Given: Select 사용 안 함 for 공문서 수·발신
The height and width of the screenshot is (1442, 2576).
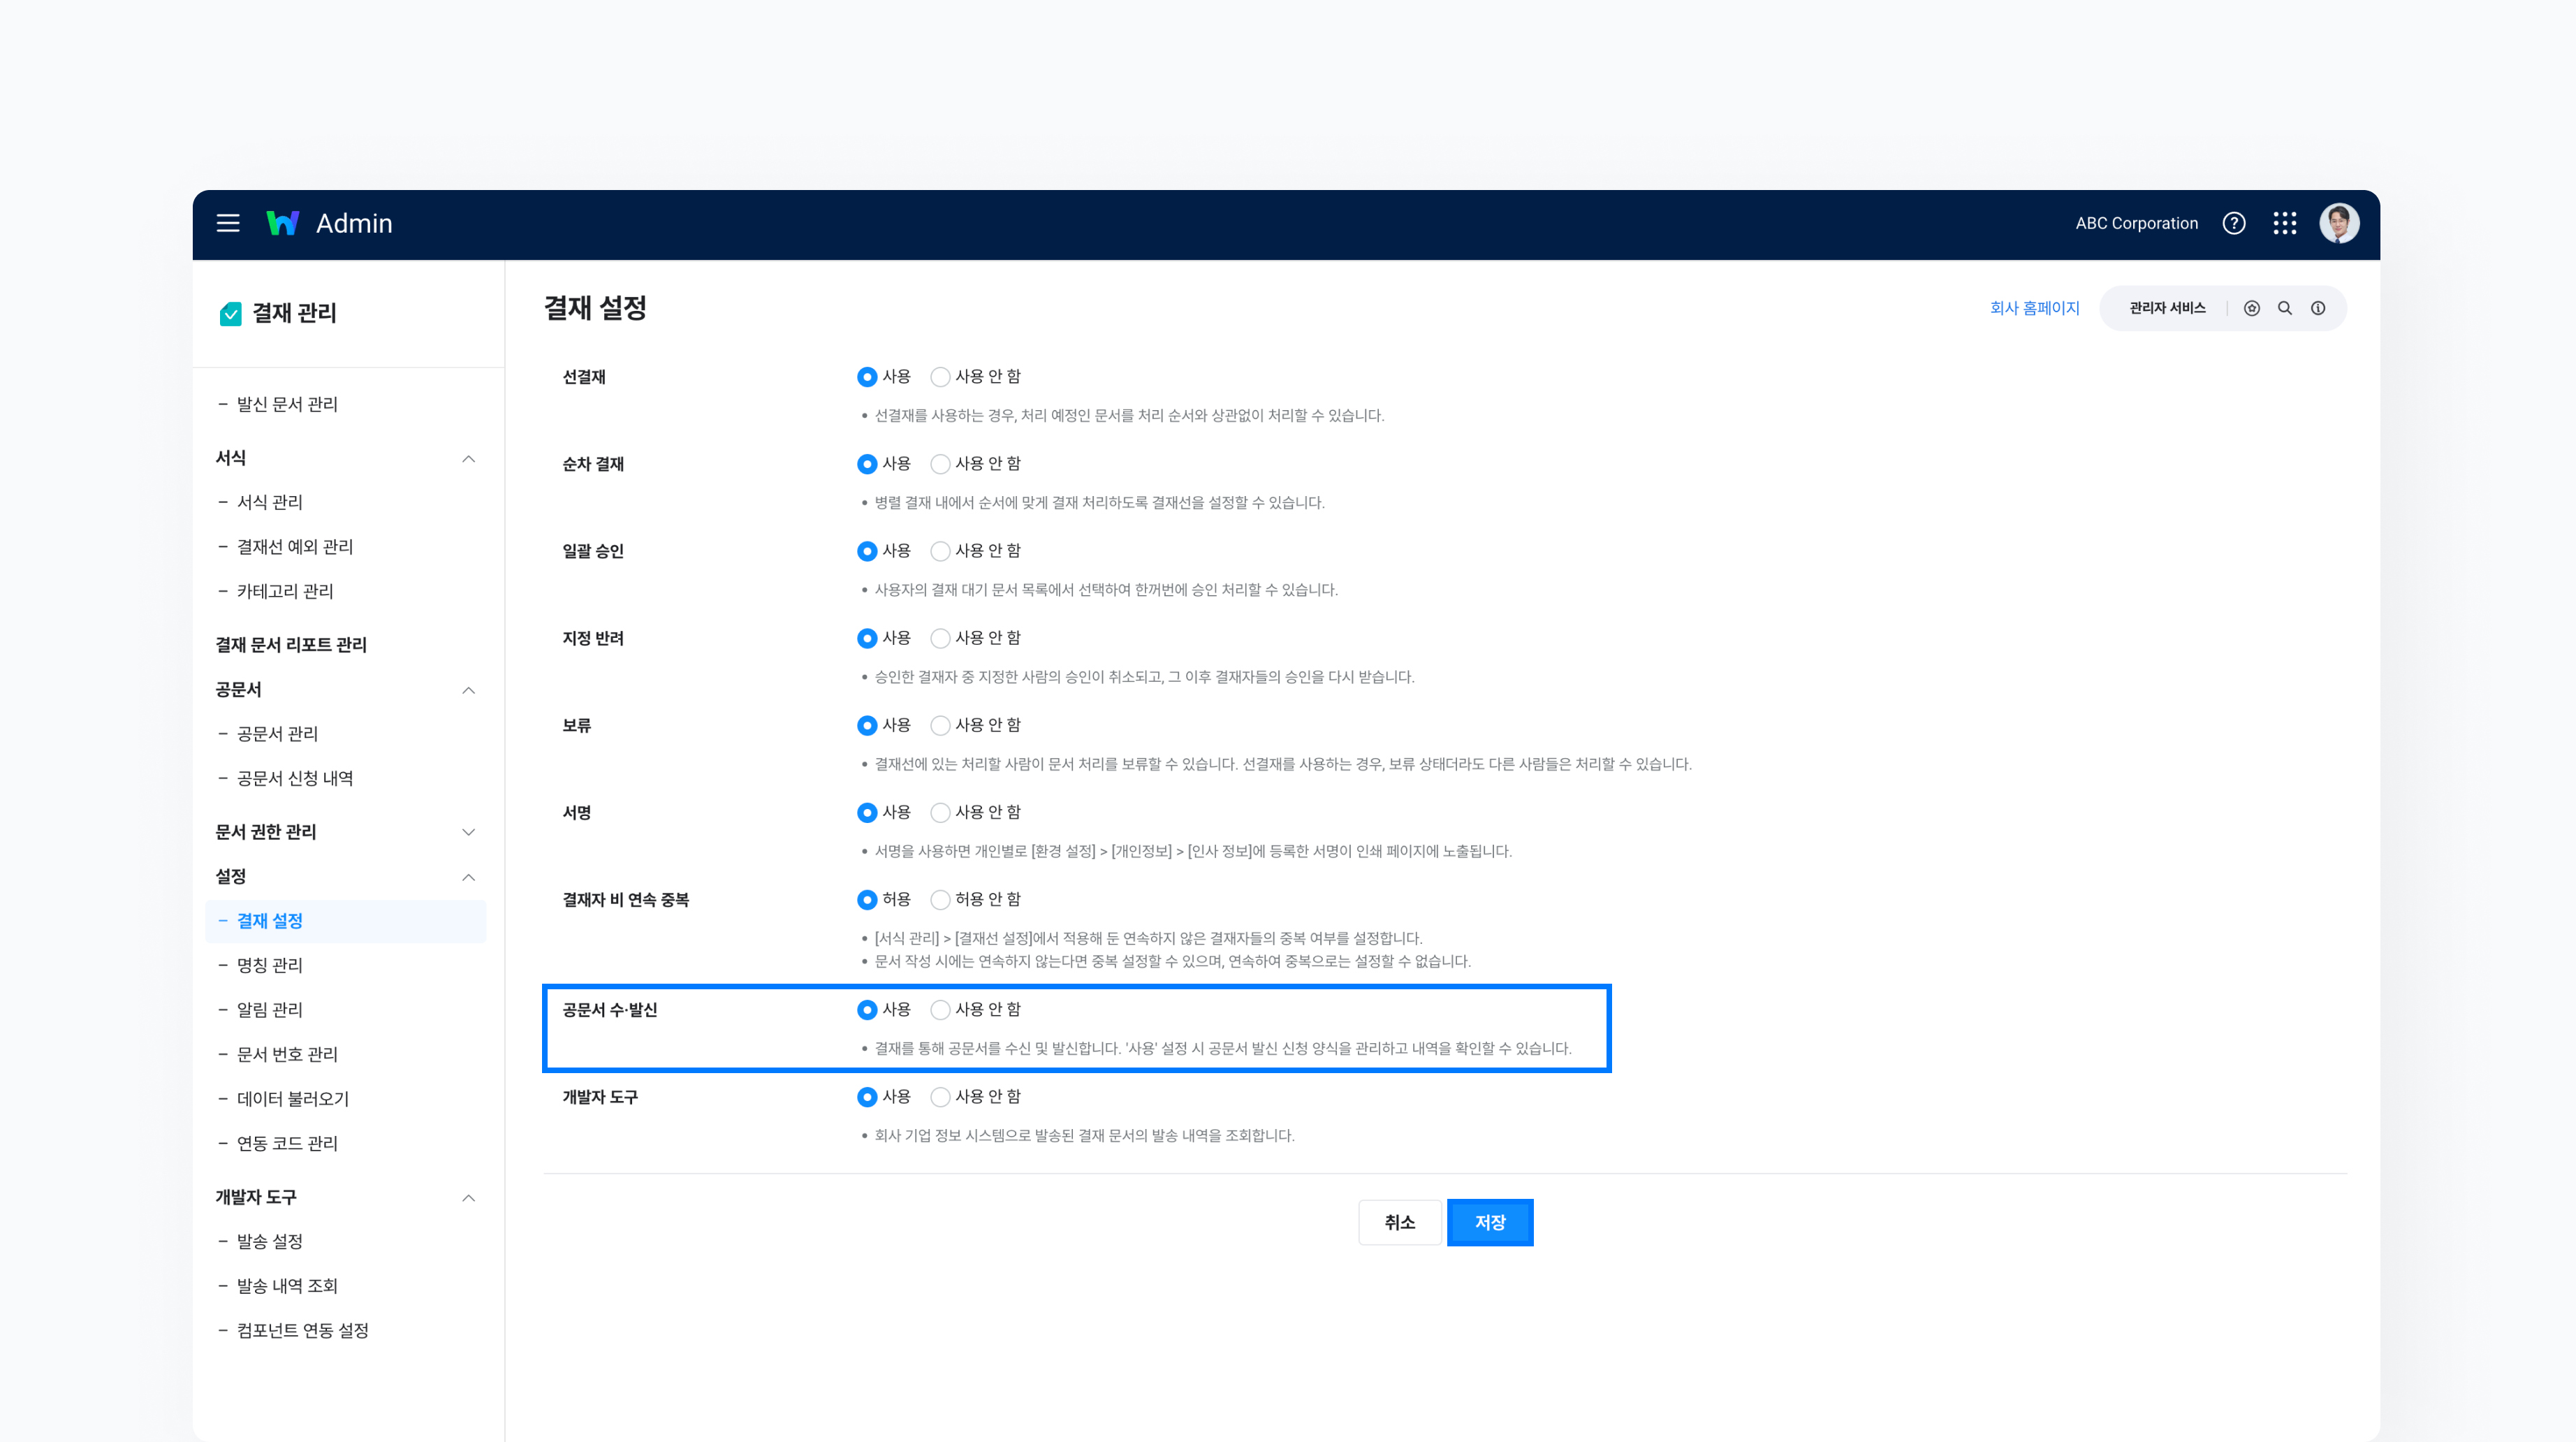Looking at the screenshot, I should (940, 1010).
